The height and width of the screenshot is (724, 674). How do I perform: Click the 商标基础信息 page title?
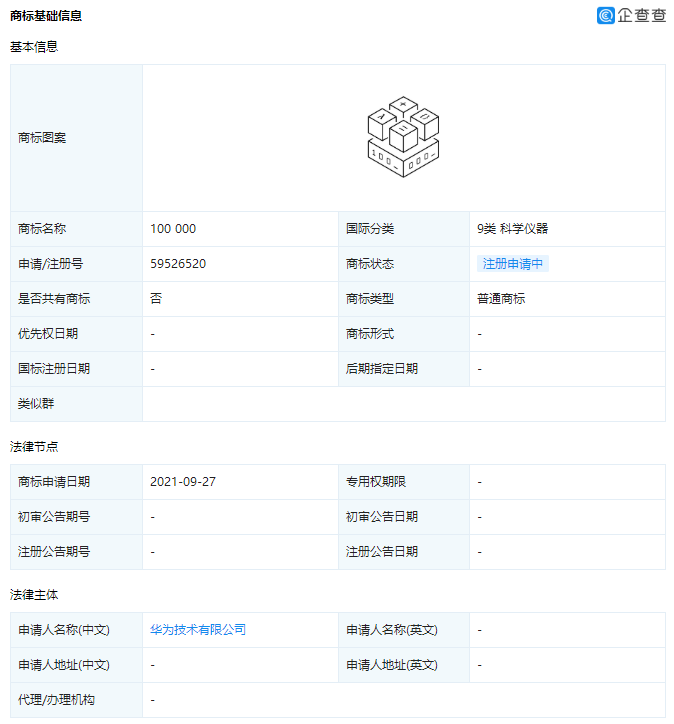coord(46,16)
